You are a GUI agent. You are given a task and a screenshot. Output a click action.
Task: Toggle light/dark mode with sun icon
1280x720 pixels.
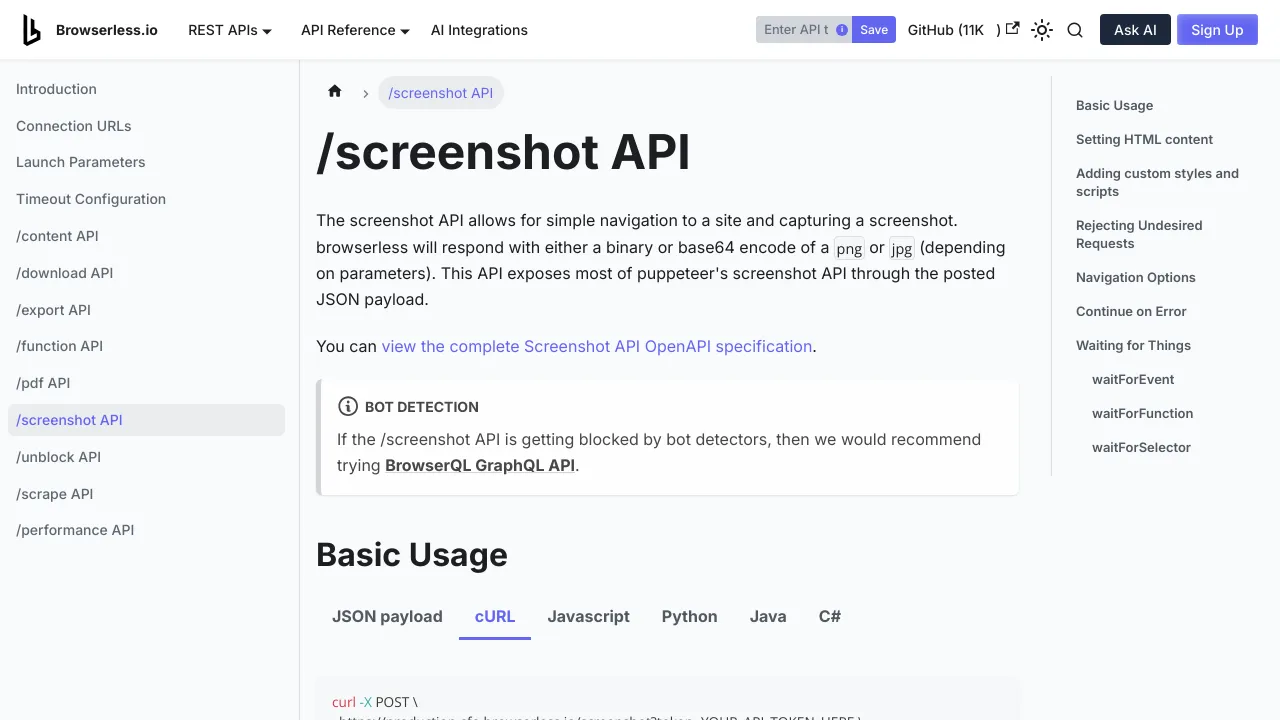[1042, 30]
